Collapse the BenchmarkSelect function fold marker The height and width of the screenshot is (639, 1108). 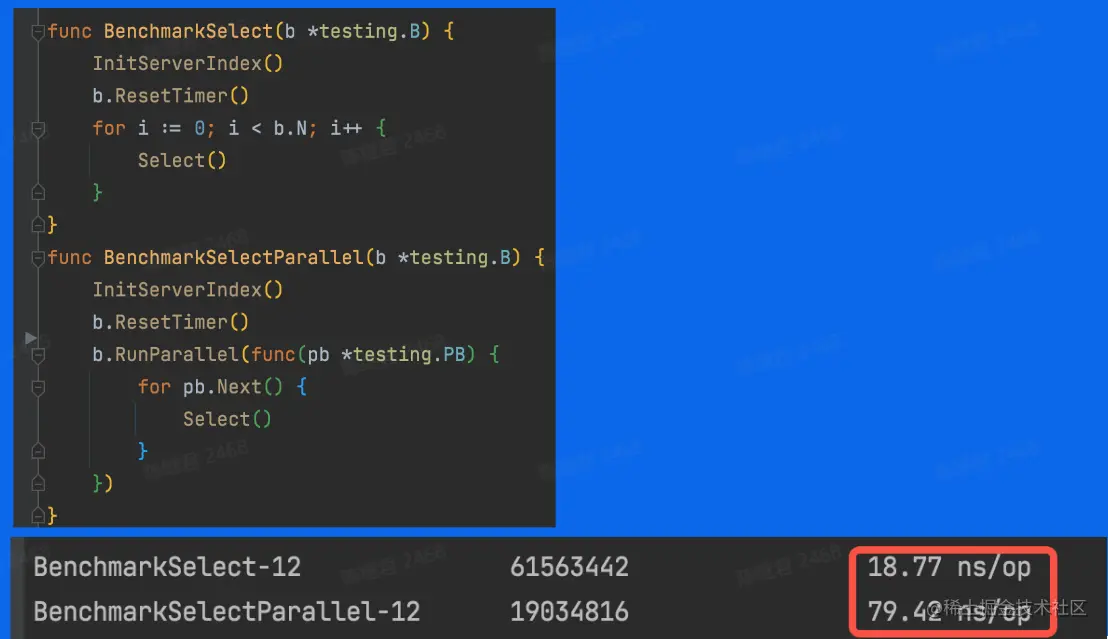click(38, 32)
